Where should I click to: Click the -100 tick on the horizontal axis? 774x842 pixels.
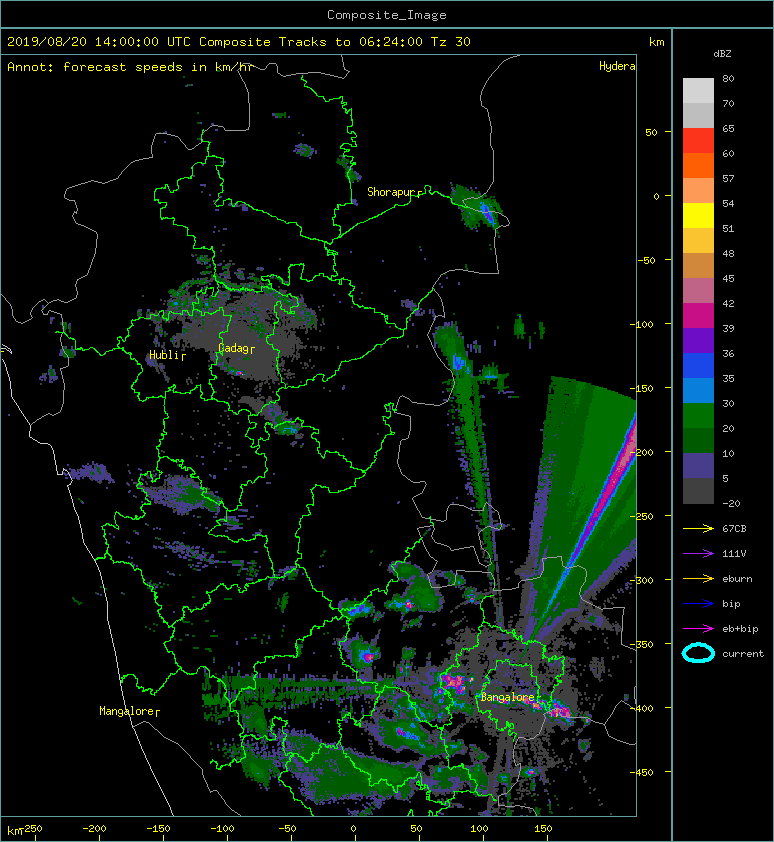[x=222, y=829]
